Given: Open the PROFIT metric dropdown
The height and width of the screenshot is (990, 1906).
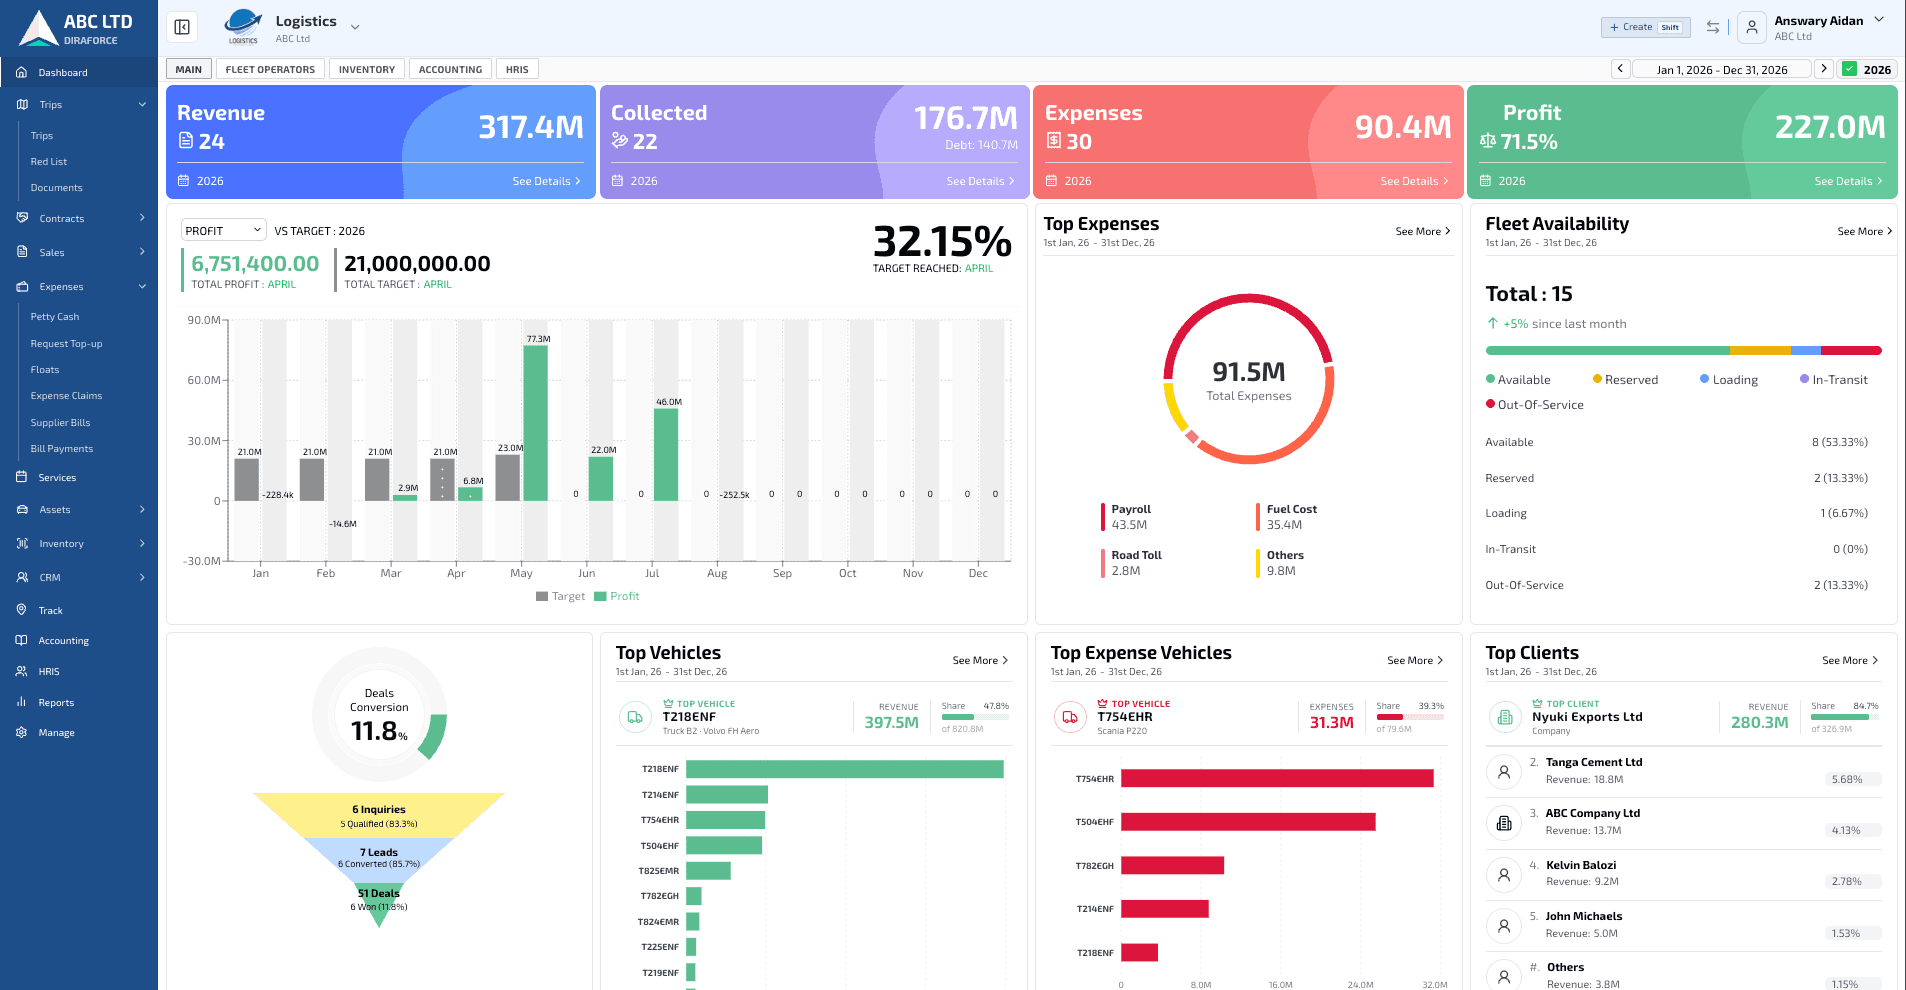Looking at the screenshot, I should coord(224,230).
